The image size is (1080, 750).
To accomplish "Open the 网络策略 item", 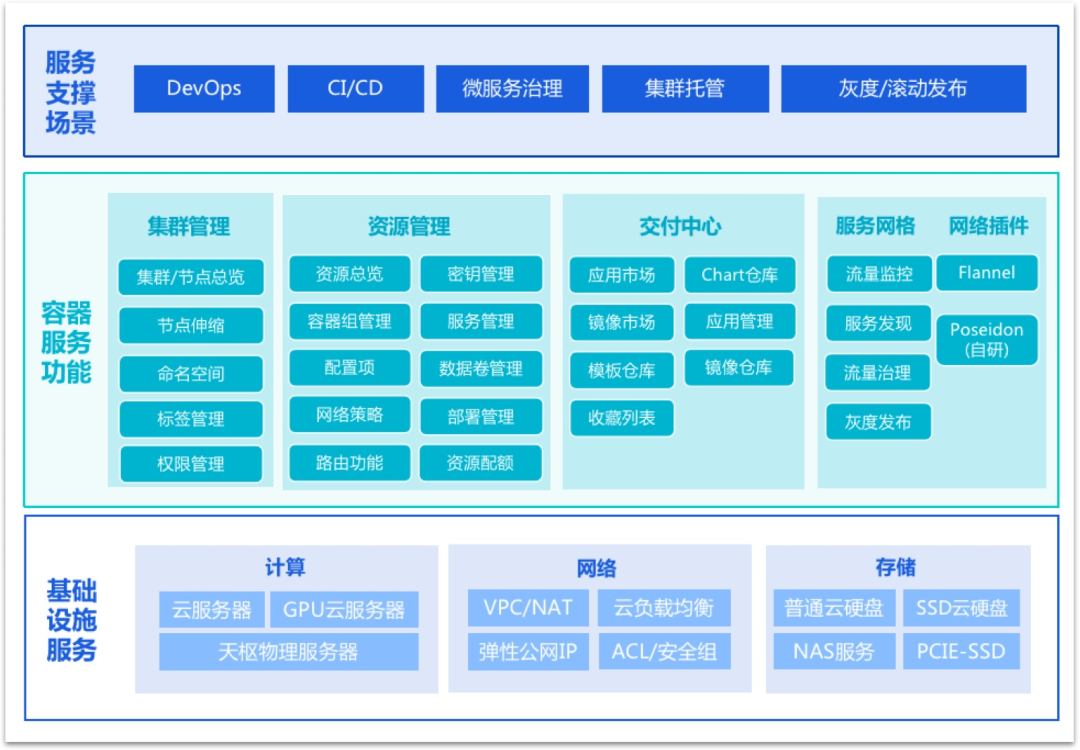I will pos(349,415).
